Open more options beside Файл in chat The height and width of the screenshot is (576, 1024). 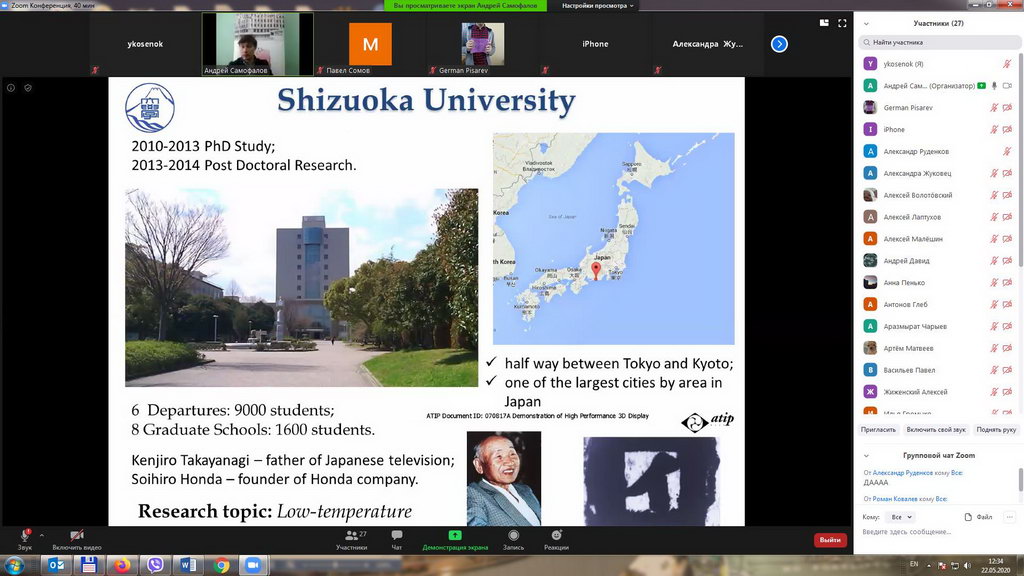(1010, 517)
